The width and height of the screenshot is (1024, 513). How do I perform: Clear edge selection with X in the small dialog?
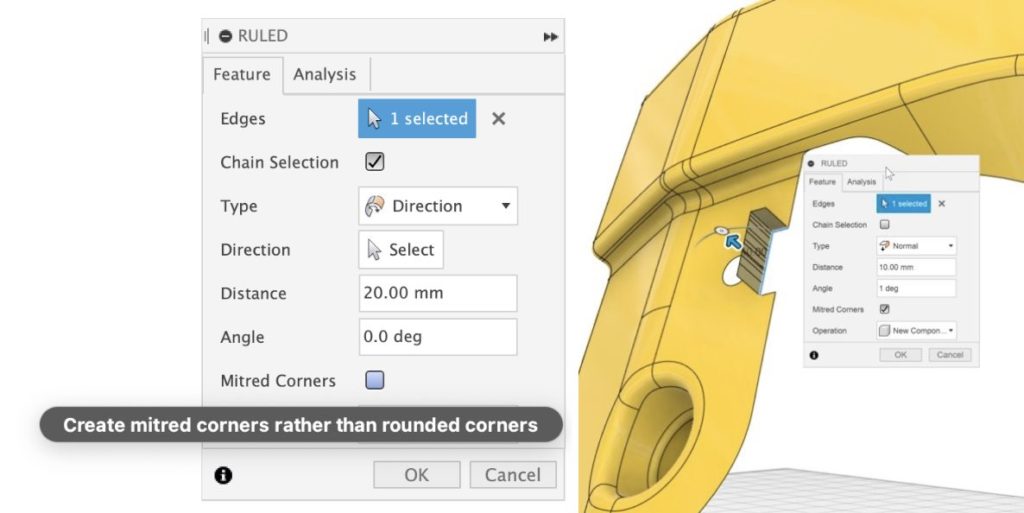[x=941, y=204]
